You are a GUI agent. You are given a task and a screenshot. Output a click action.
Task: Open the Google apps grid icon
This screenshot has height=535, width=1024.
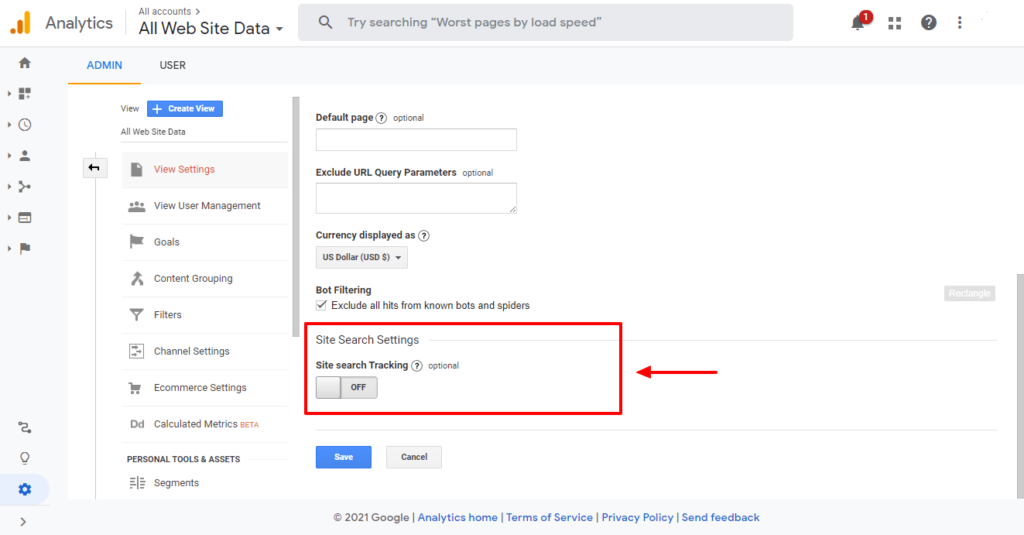click(894, 23)
